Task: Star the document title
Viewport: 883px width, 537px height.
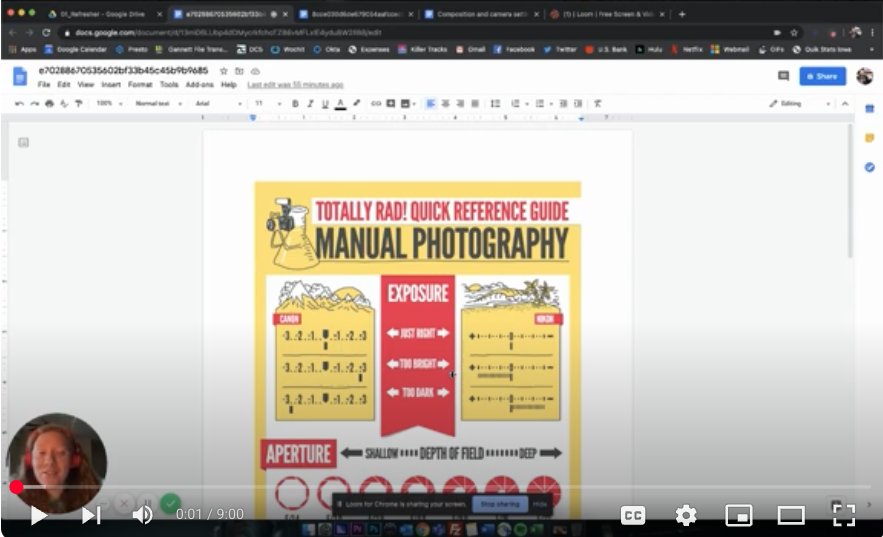Action: [x=223, y=71]
